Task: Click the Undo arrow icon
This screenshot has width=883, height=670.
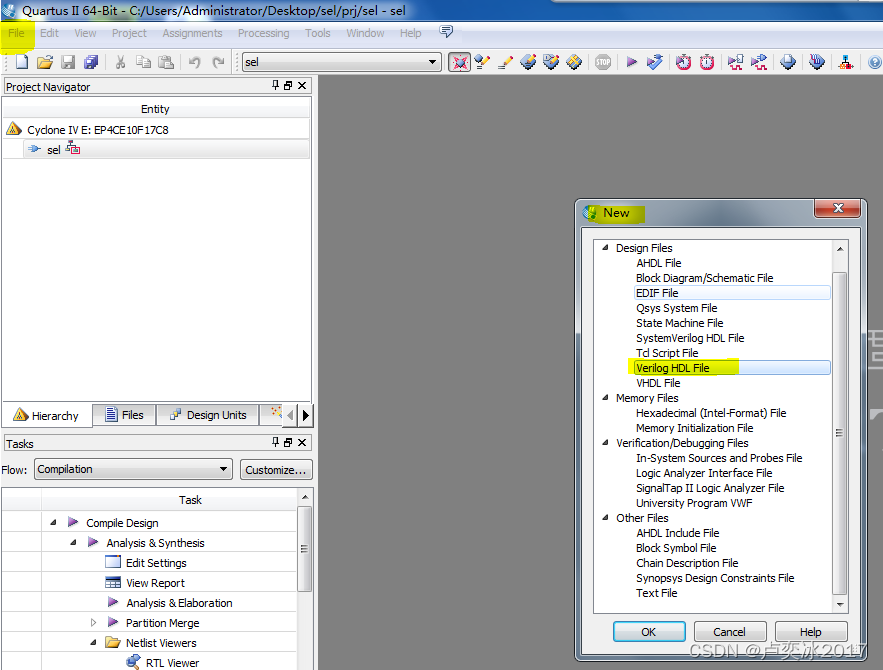Action: coord(195,62)
